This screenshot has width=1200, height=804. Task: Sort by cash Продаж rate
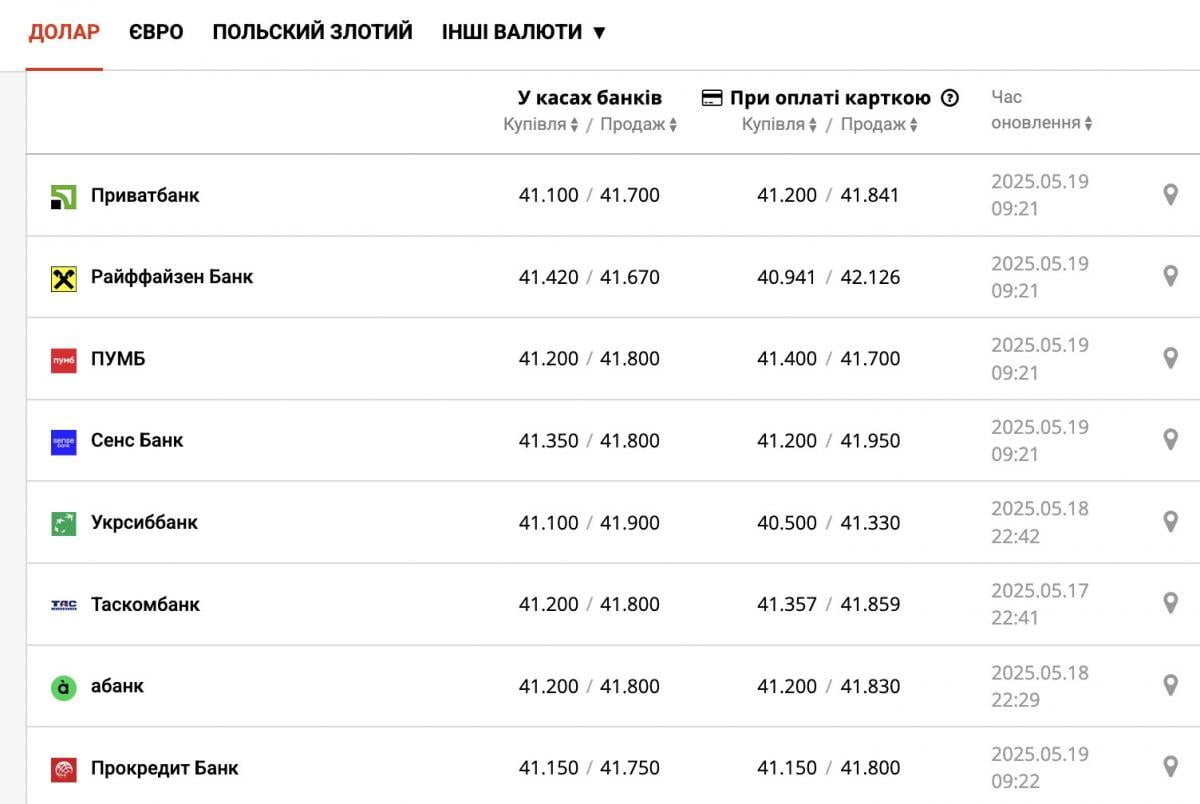click(x=639, y=125)
